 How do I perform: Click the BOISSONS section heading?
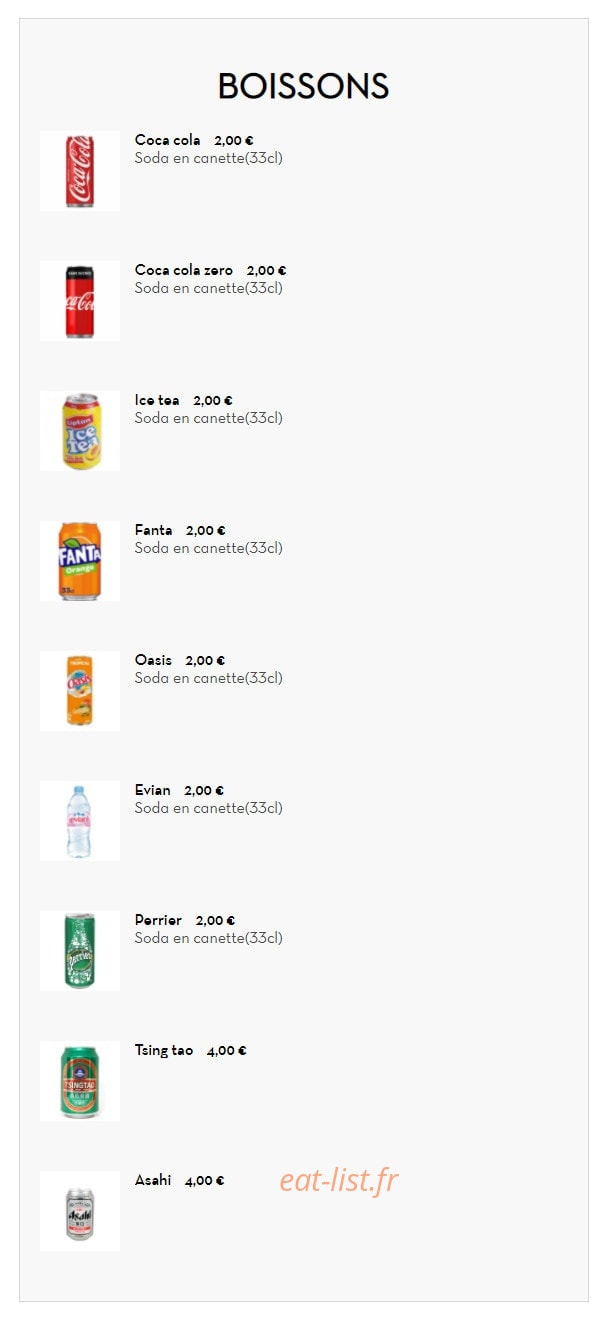click(x=303, y=86)
